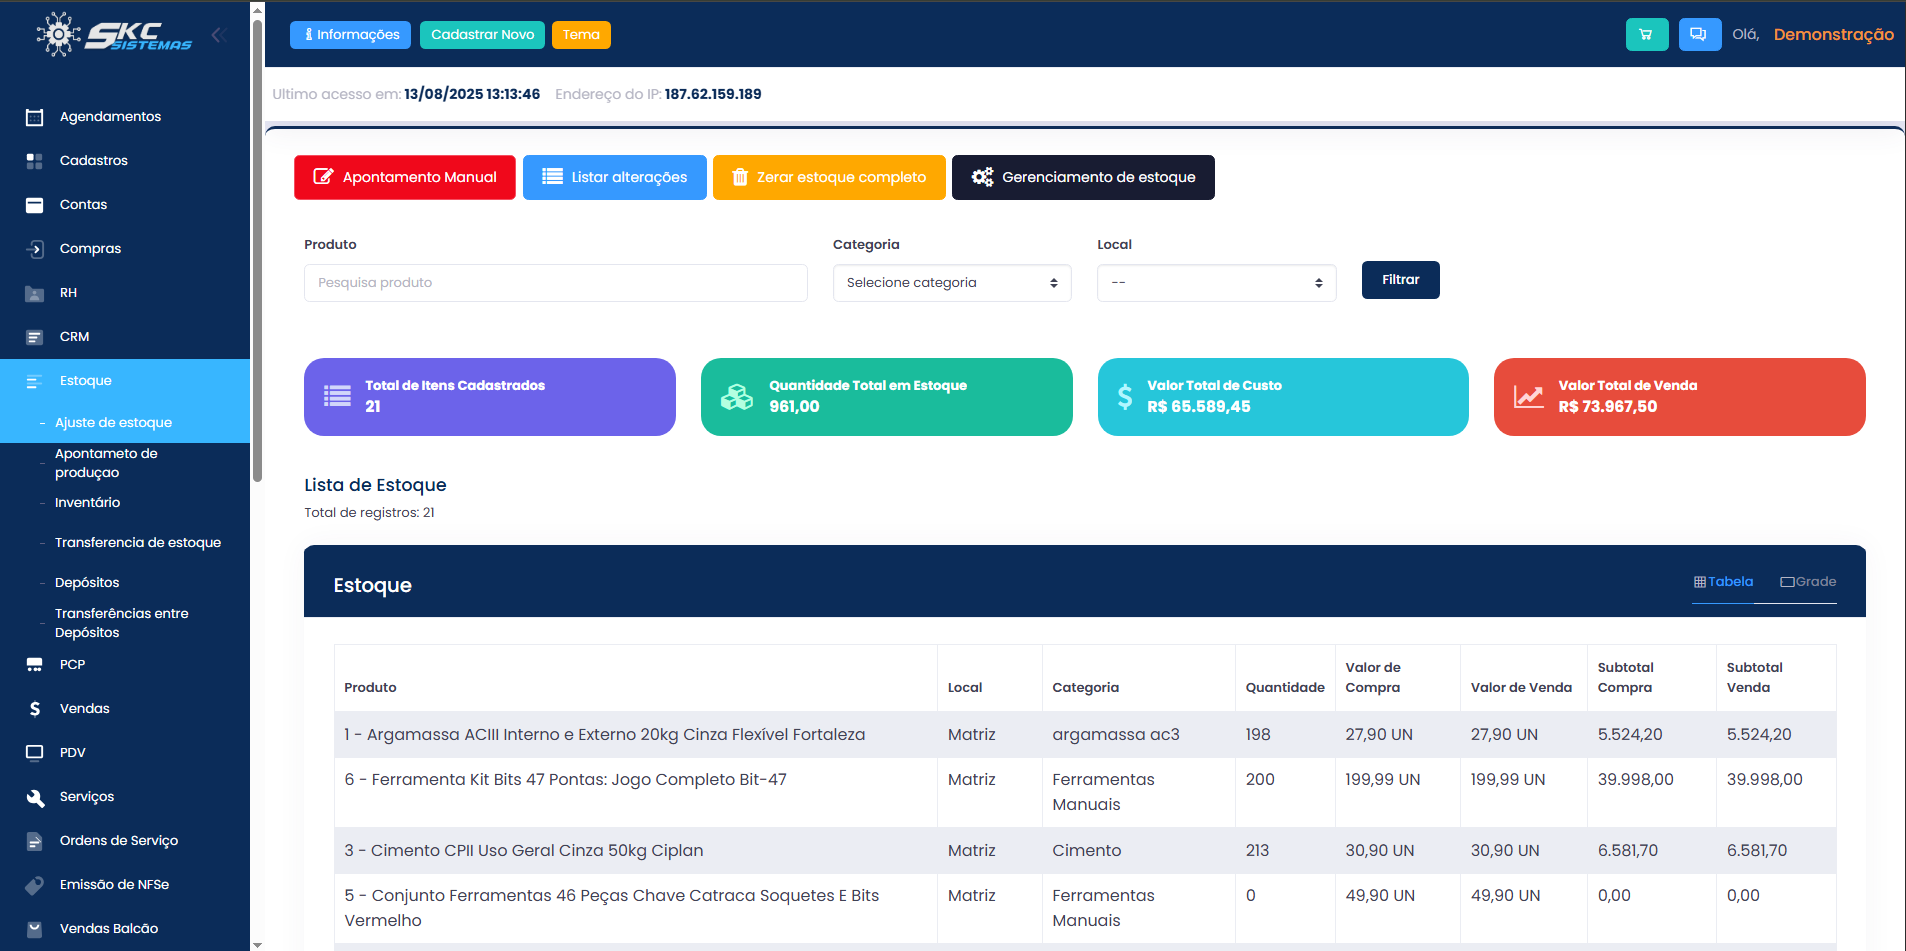
Task: Click the Apontamento Manual button
Action: click(405, 178)
